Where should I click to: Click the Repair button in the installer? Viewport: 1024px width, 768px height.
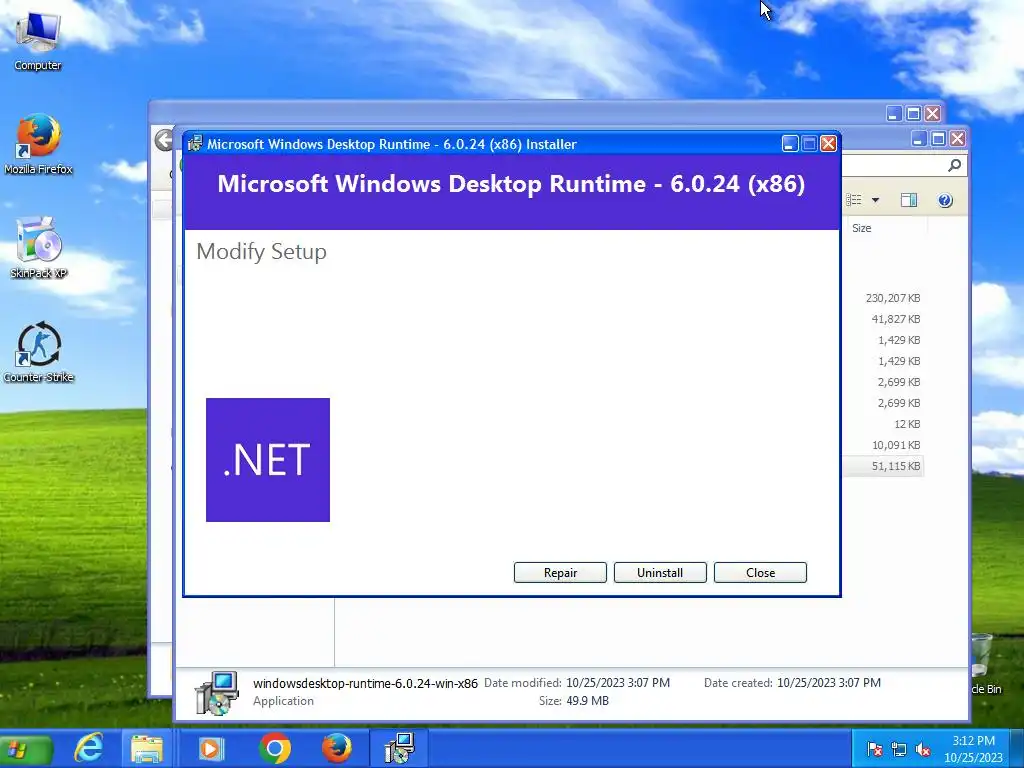pyautogui.click(x=560, y=573)
